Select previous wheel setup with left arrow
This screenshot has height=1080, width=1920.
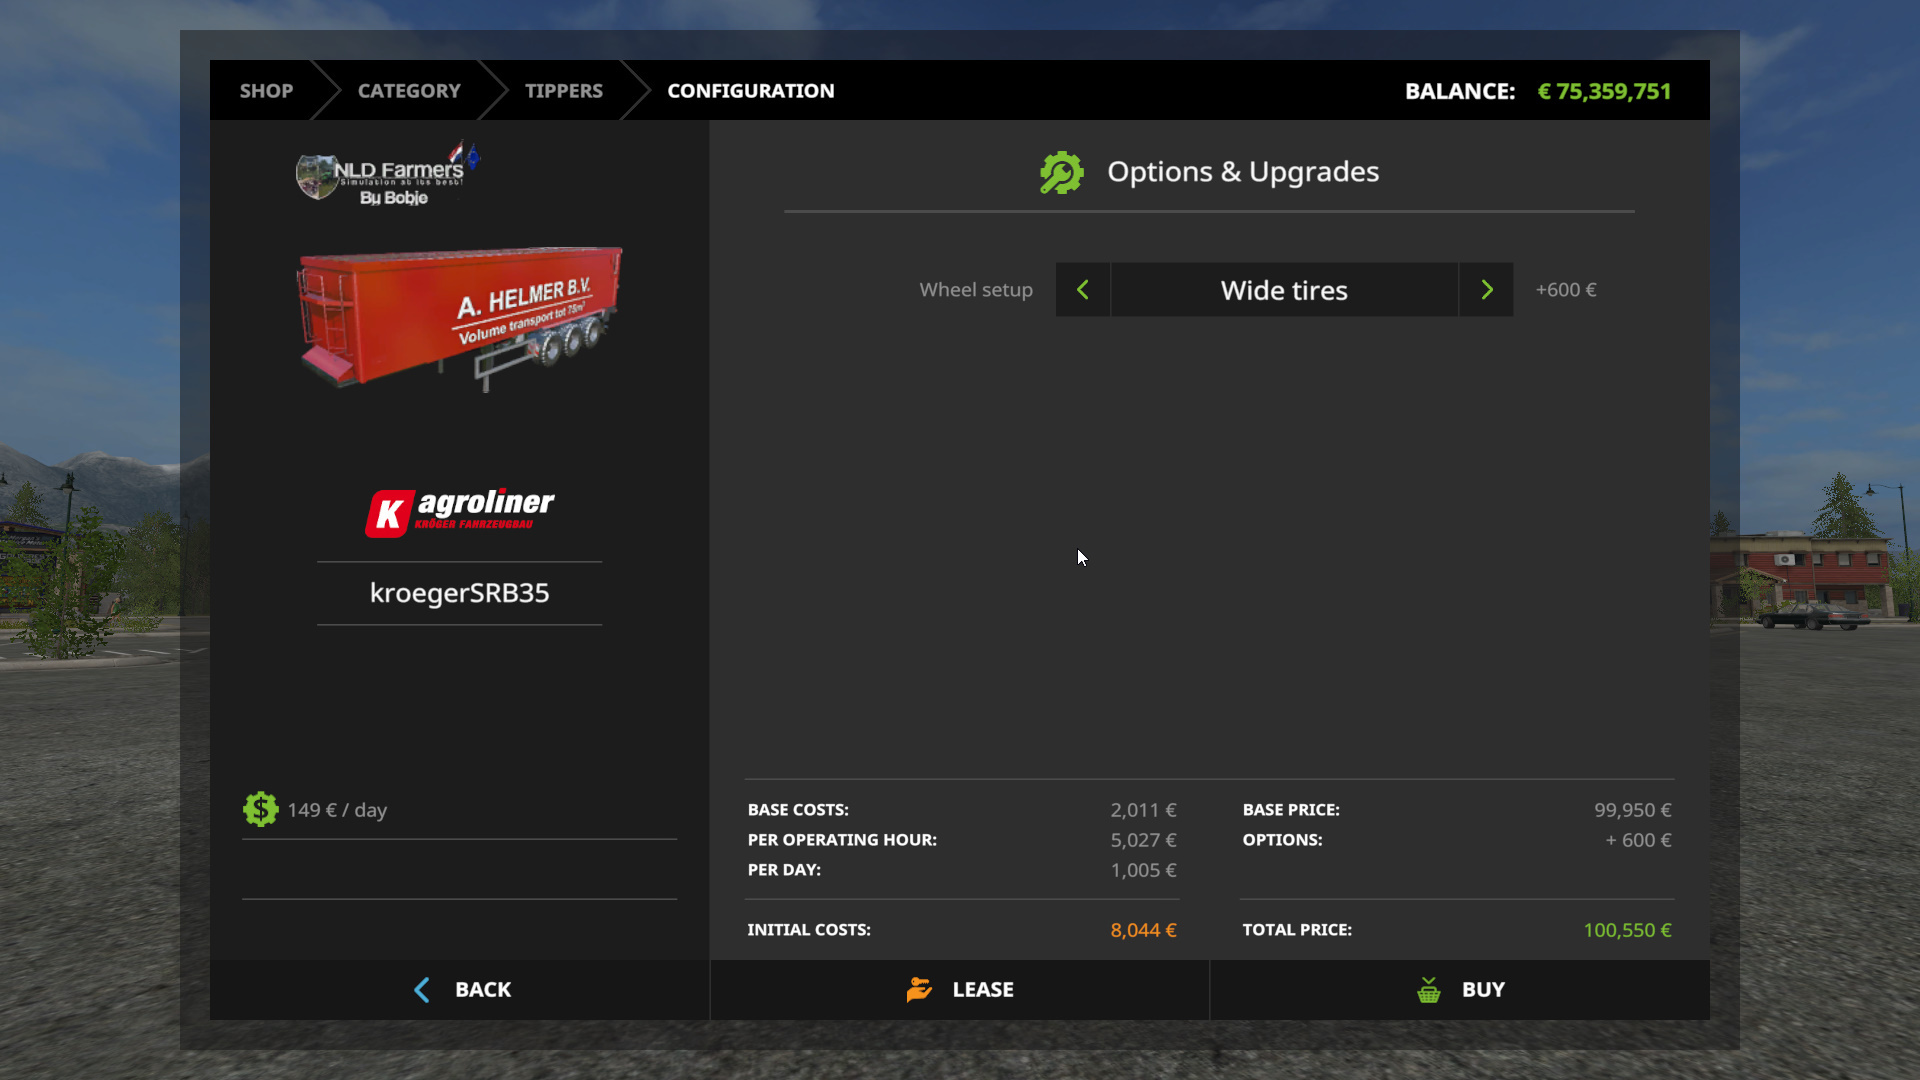pyautogui.click(x=1082, y=290)
